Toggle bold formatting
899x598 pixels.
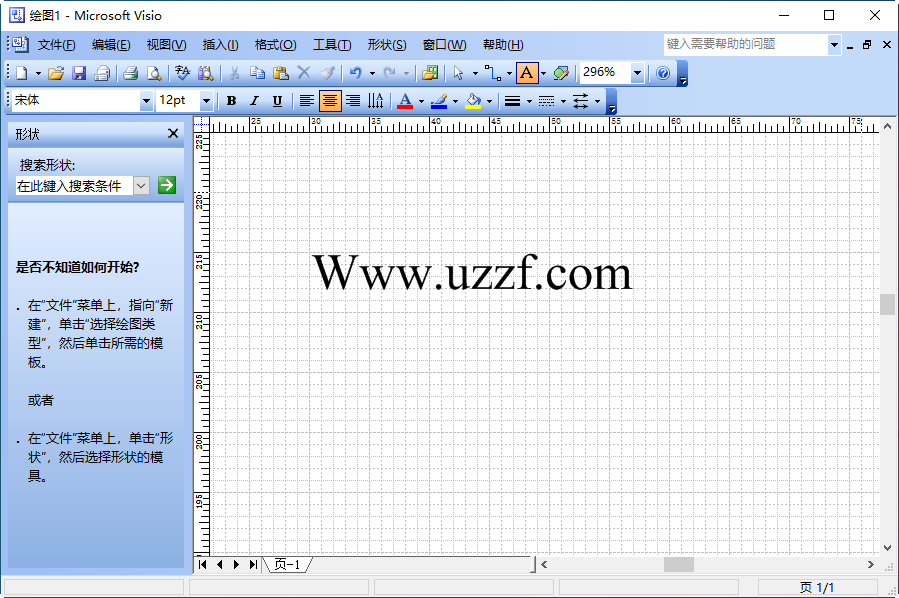pyautogui.click(x=231, y=100)
